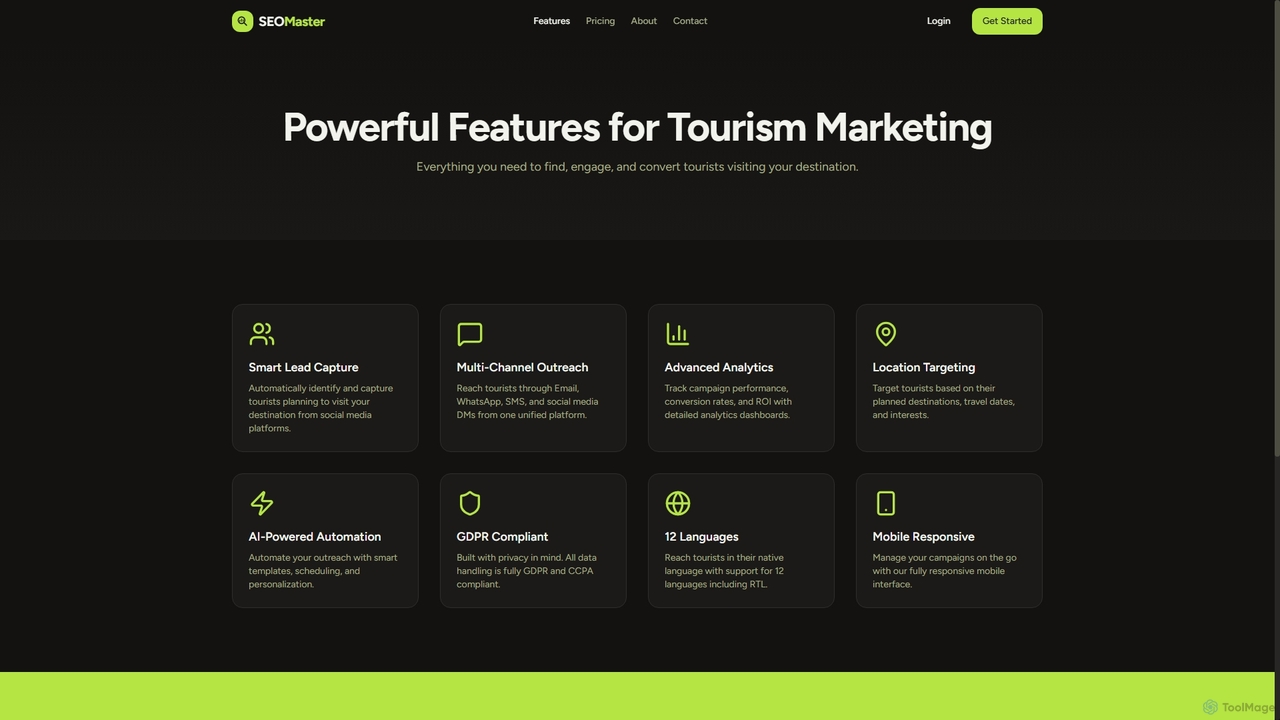Viewport: 1280px width, 720px height.
Task: Click the chat bubble icon for Multi-Channel Outreach
Action: 470,334
